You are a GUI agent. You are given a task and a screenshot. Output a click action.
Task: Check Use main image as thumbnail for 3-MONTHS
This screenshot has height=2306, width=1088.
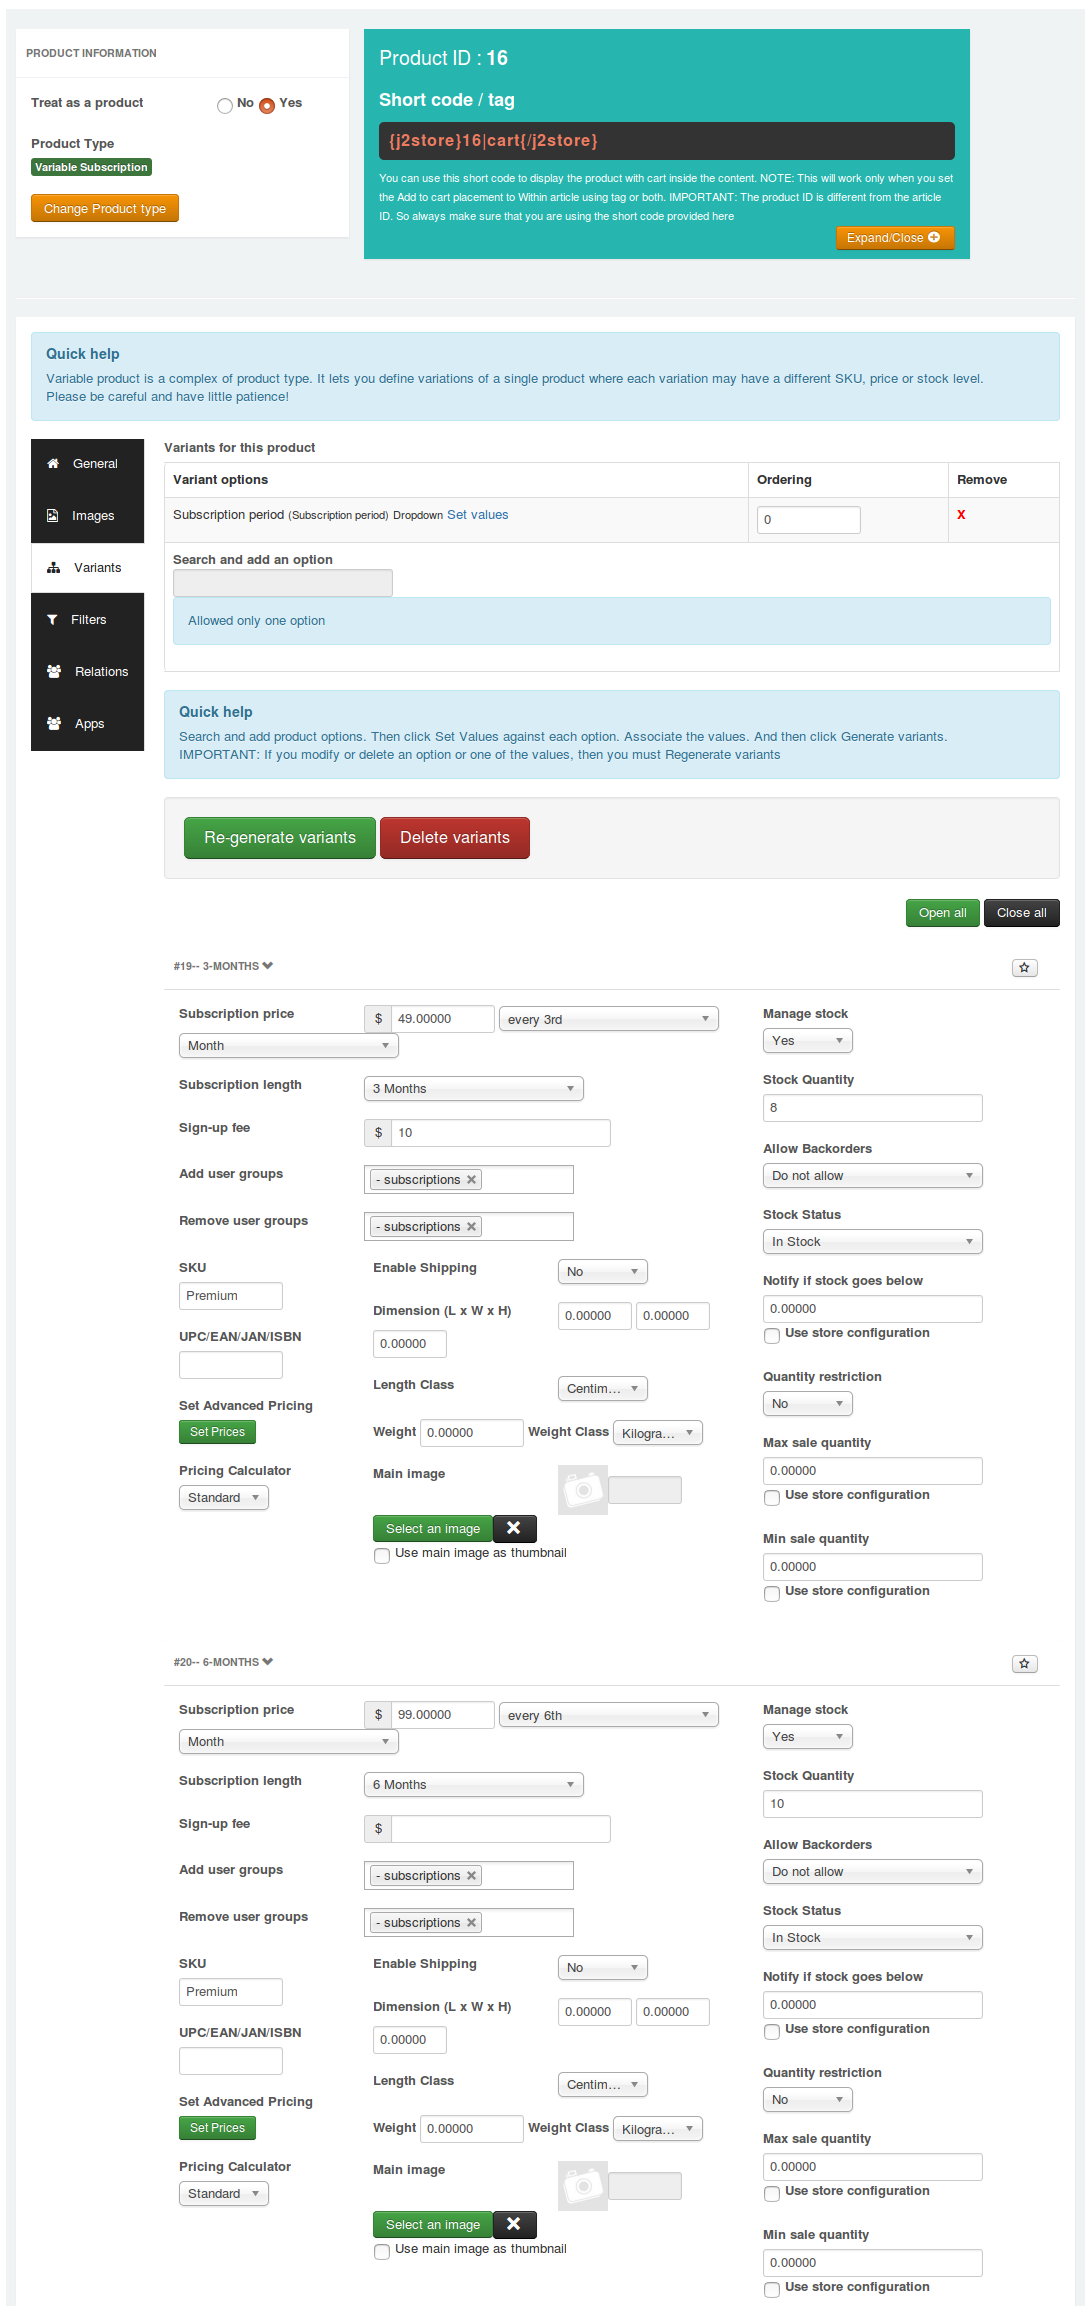[382, 1555]
